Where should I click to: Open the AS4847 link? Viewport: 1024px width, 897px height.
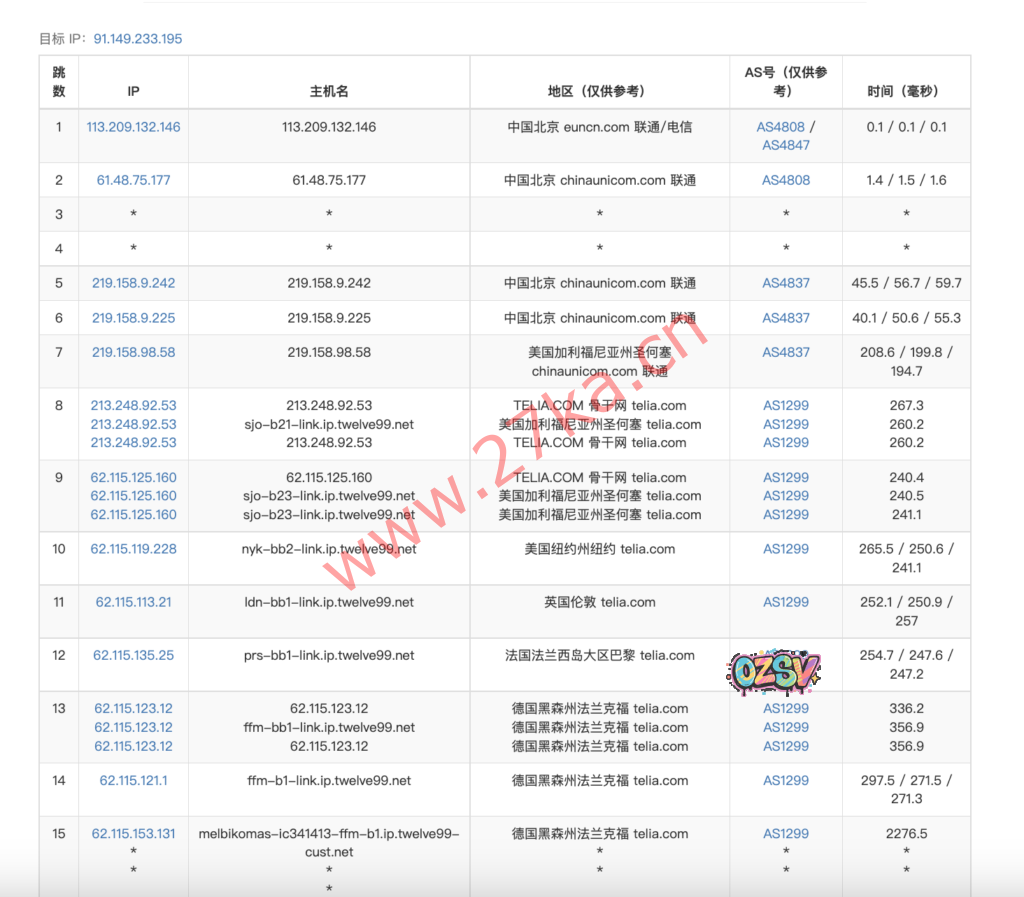(786, 145)
